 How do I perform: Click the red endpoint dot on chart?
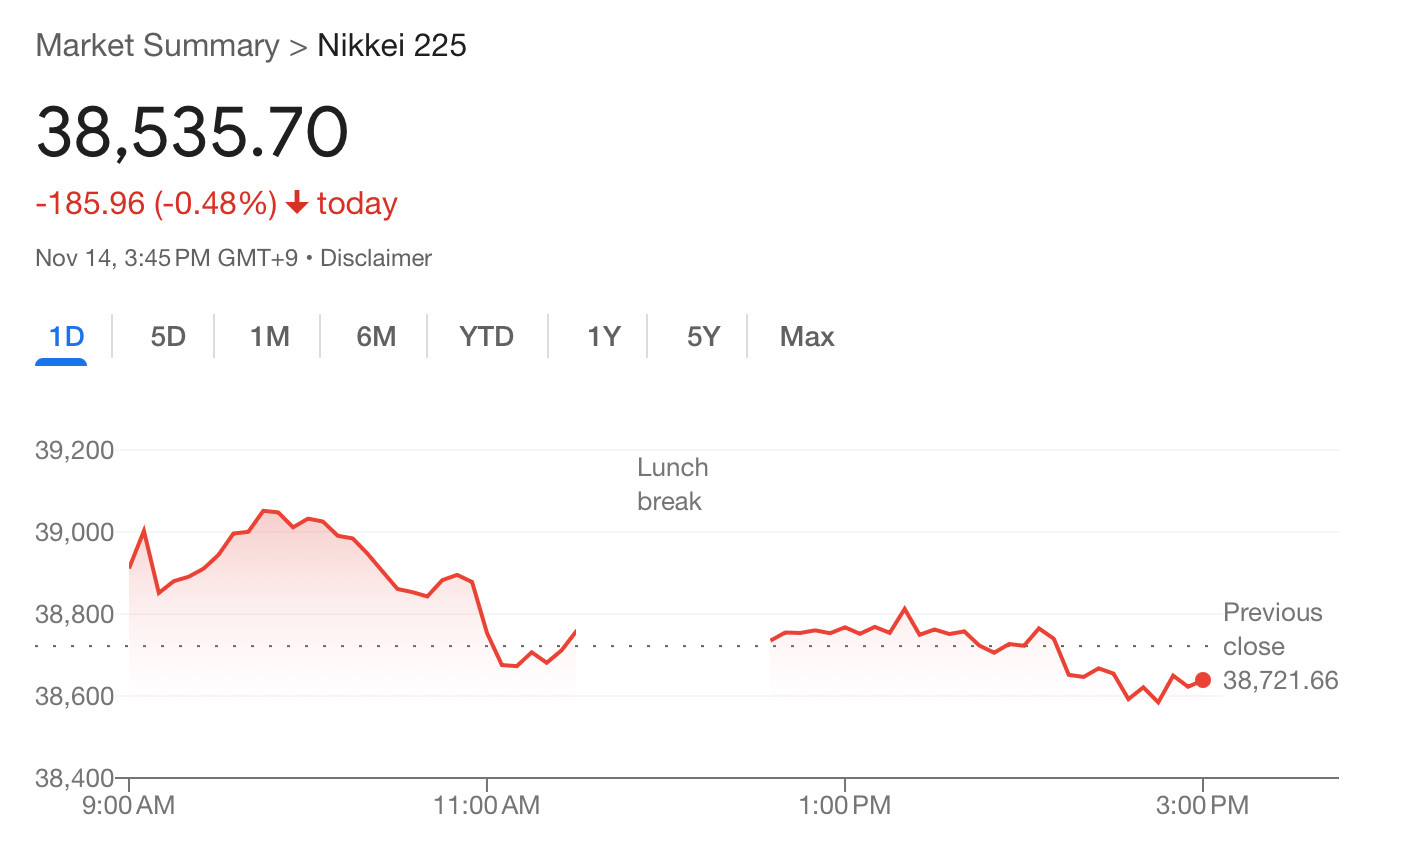[x=1203, y=680]
